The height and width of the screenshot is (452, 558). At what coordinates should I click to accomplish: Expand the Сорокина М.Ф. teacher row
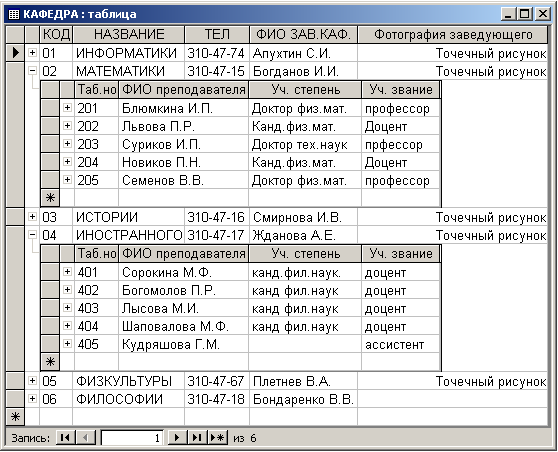click(67, 272)
